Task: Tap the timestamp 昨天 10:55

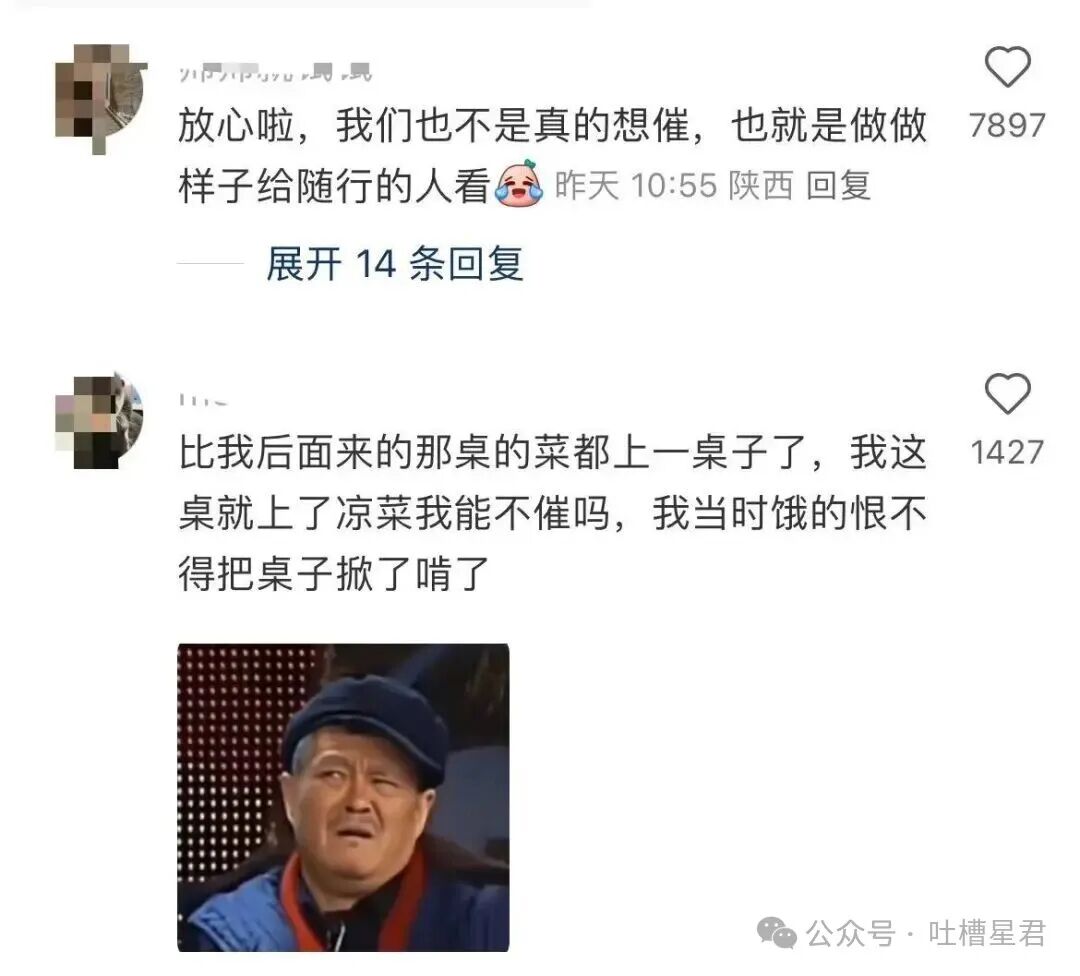Action: pyautogui.click(x=635, y=186)
